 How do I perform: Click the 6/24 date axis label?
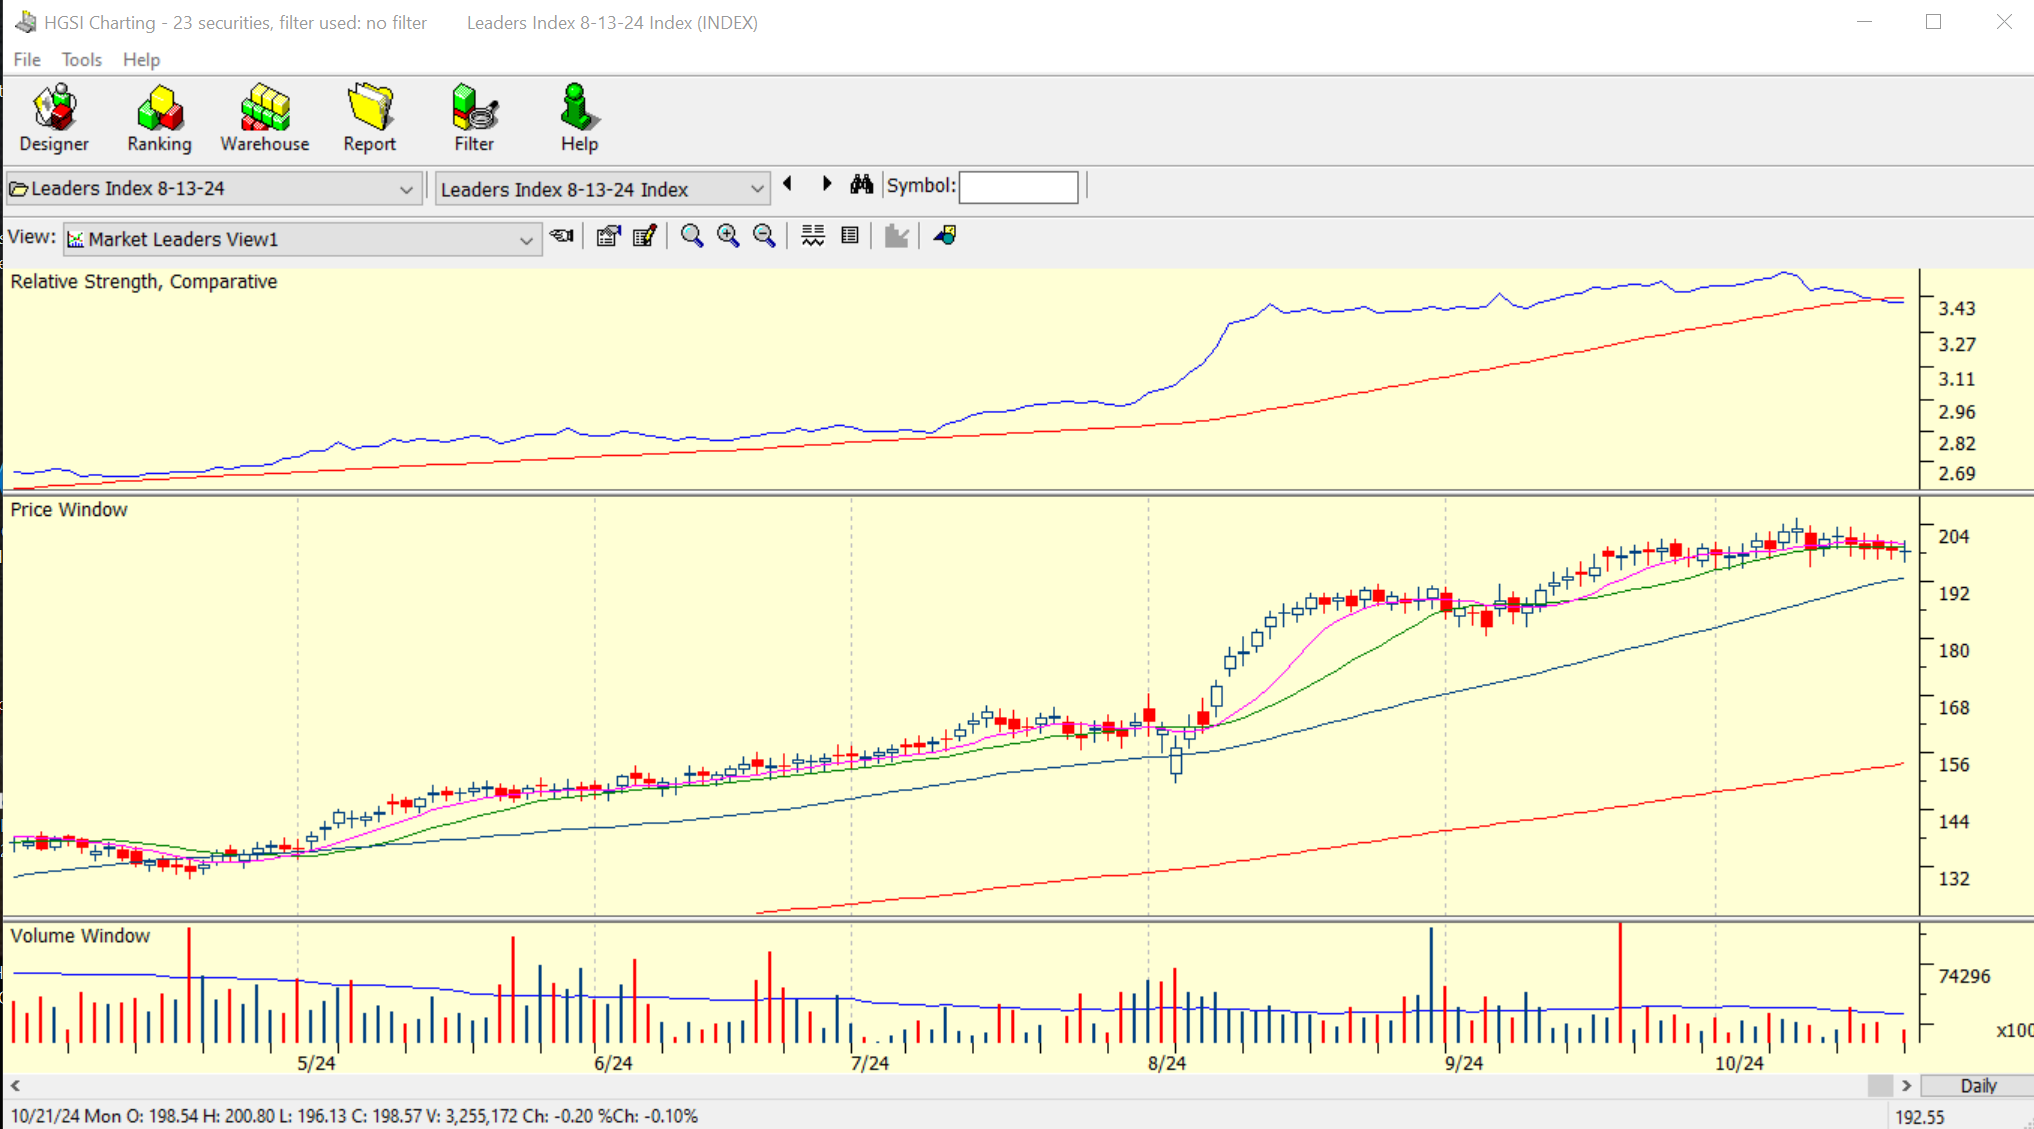pos(613,1063)
